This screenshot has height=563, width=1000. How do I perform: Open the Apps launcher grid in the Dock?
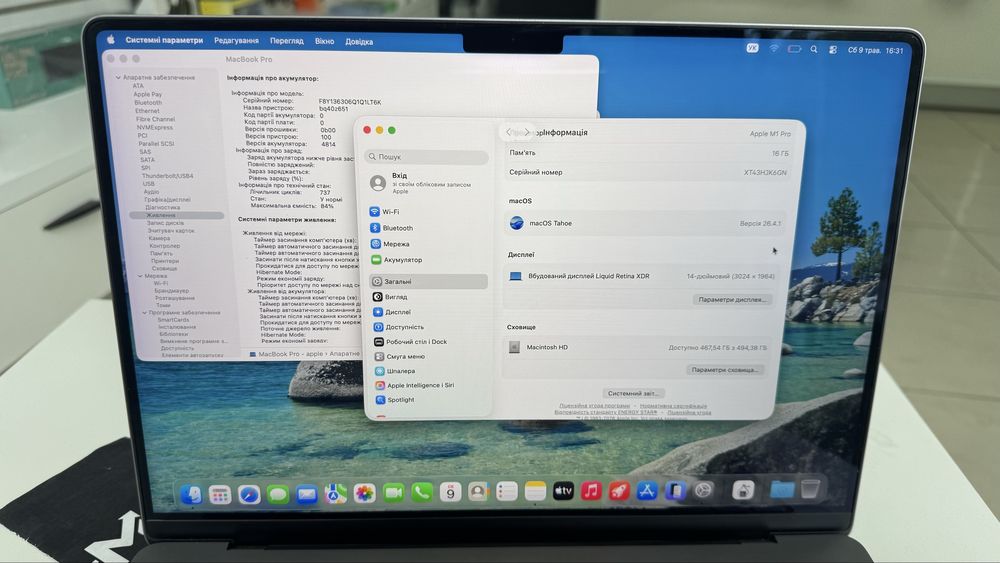[220, 494]
